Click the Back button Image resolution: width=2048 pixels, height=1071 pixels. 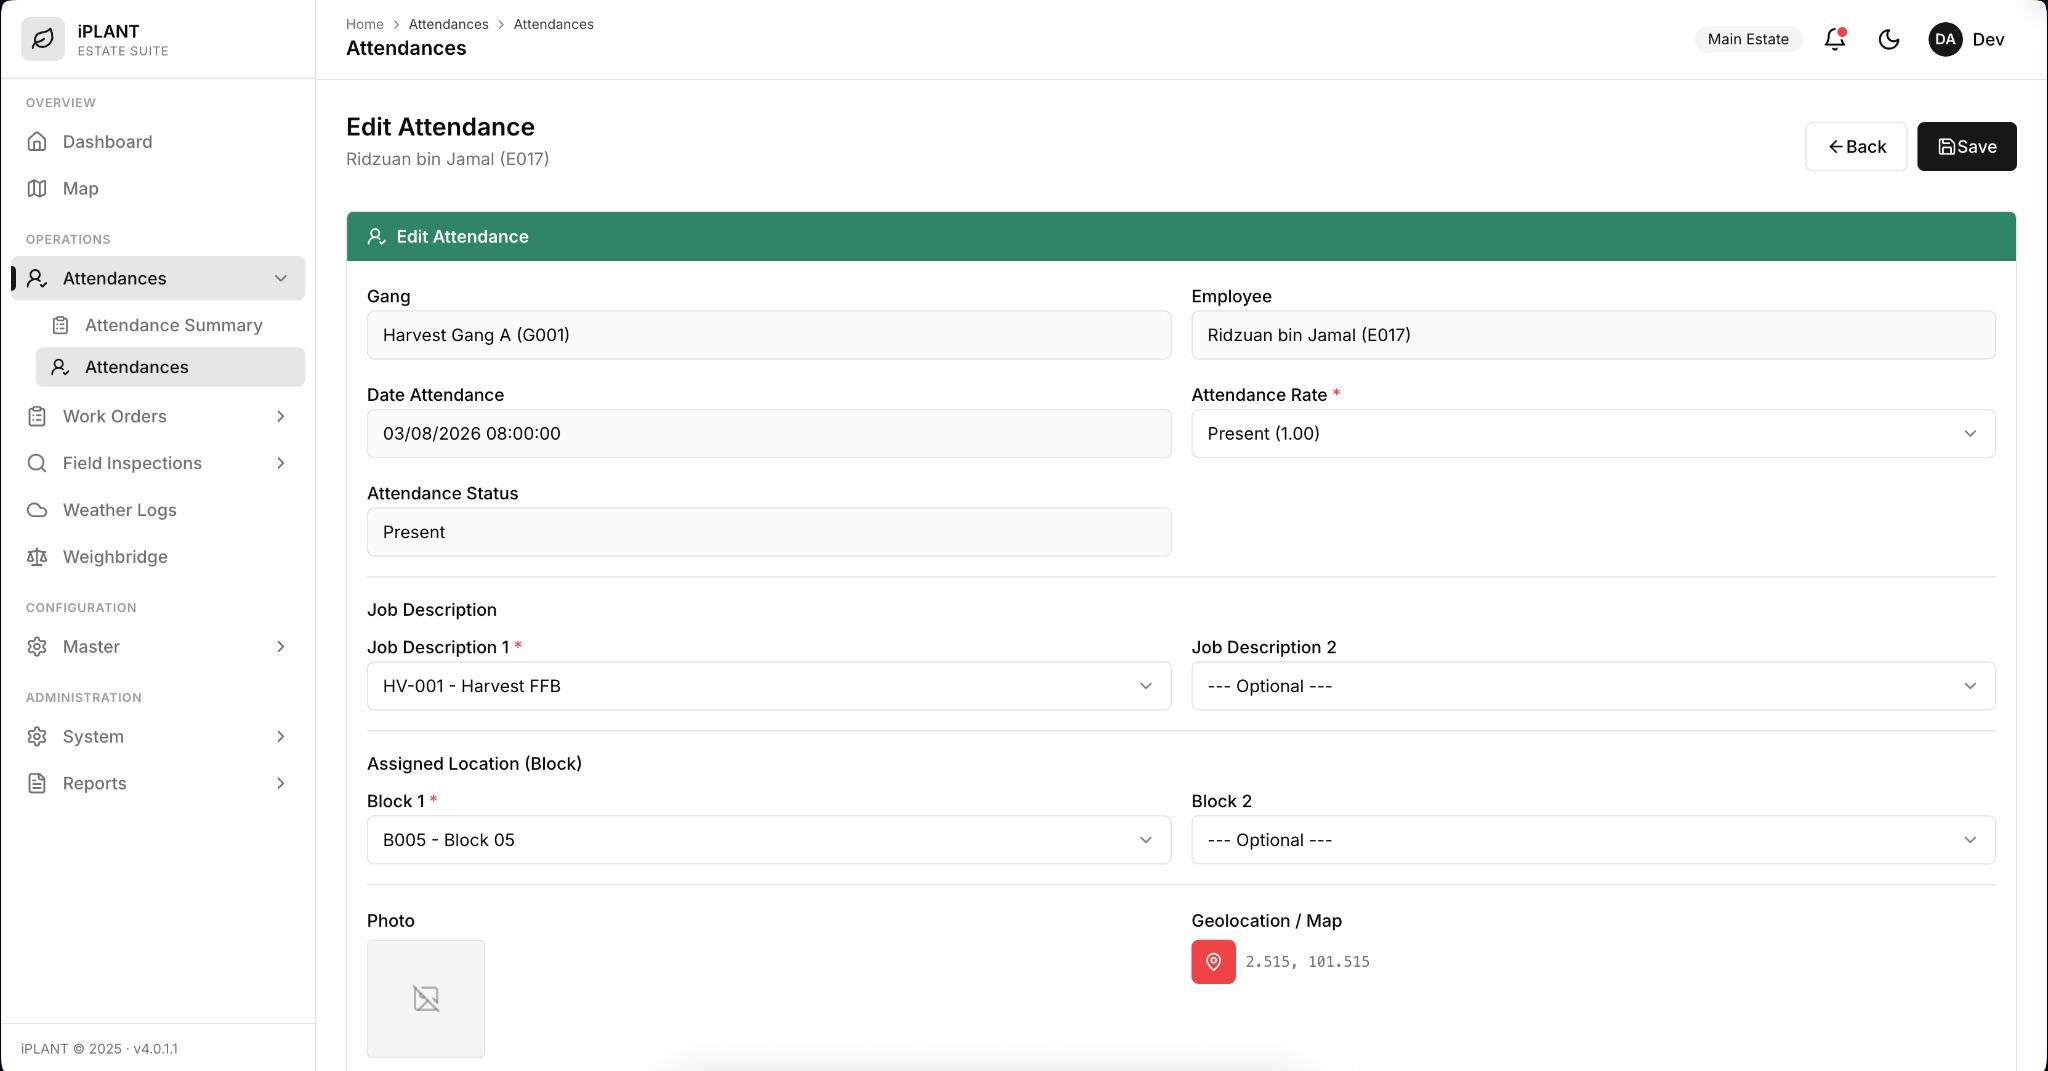click(x=1856, y=146)
